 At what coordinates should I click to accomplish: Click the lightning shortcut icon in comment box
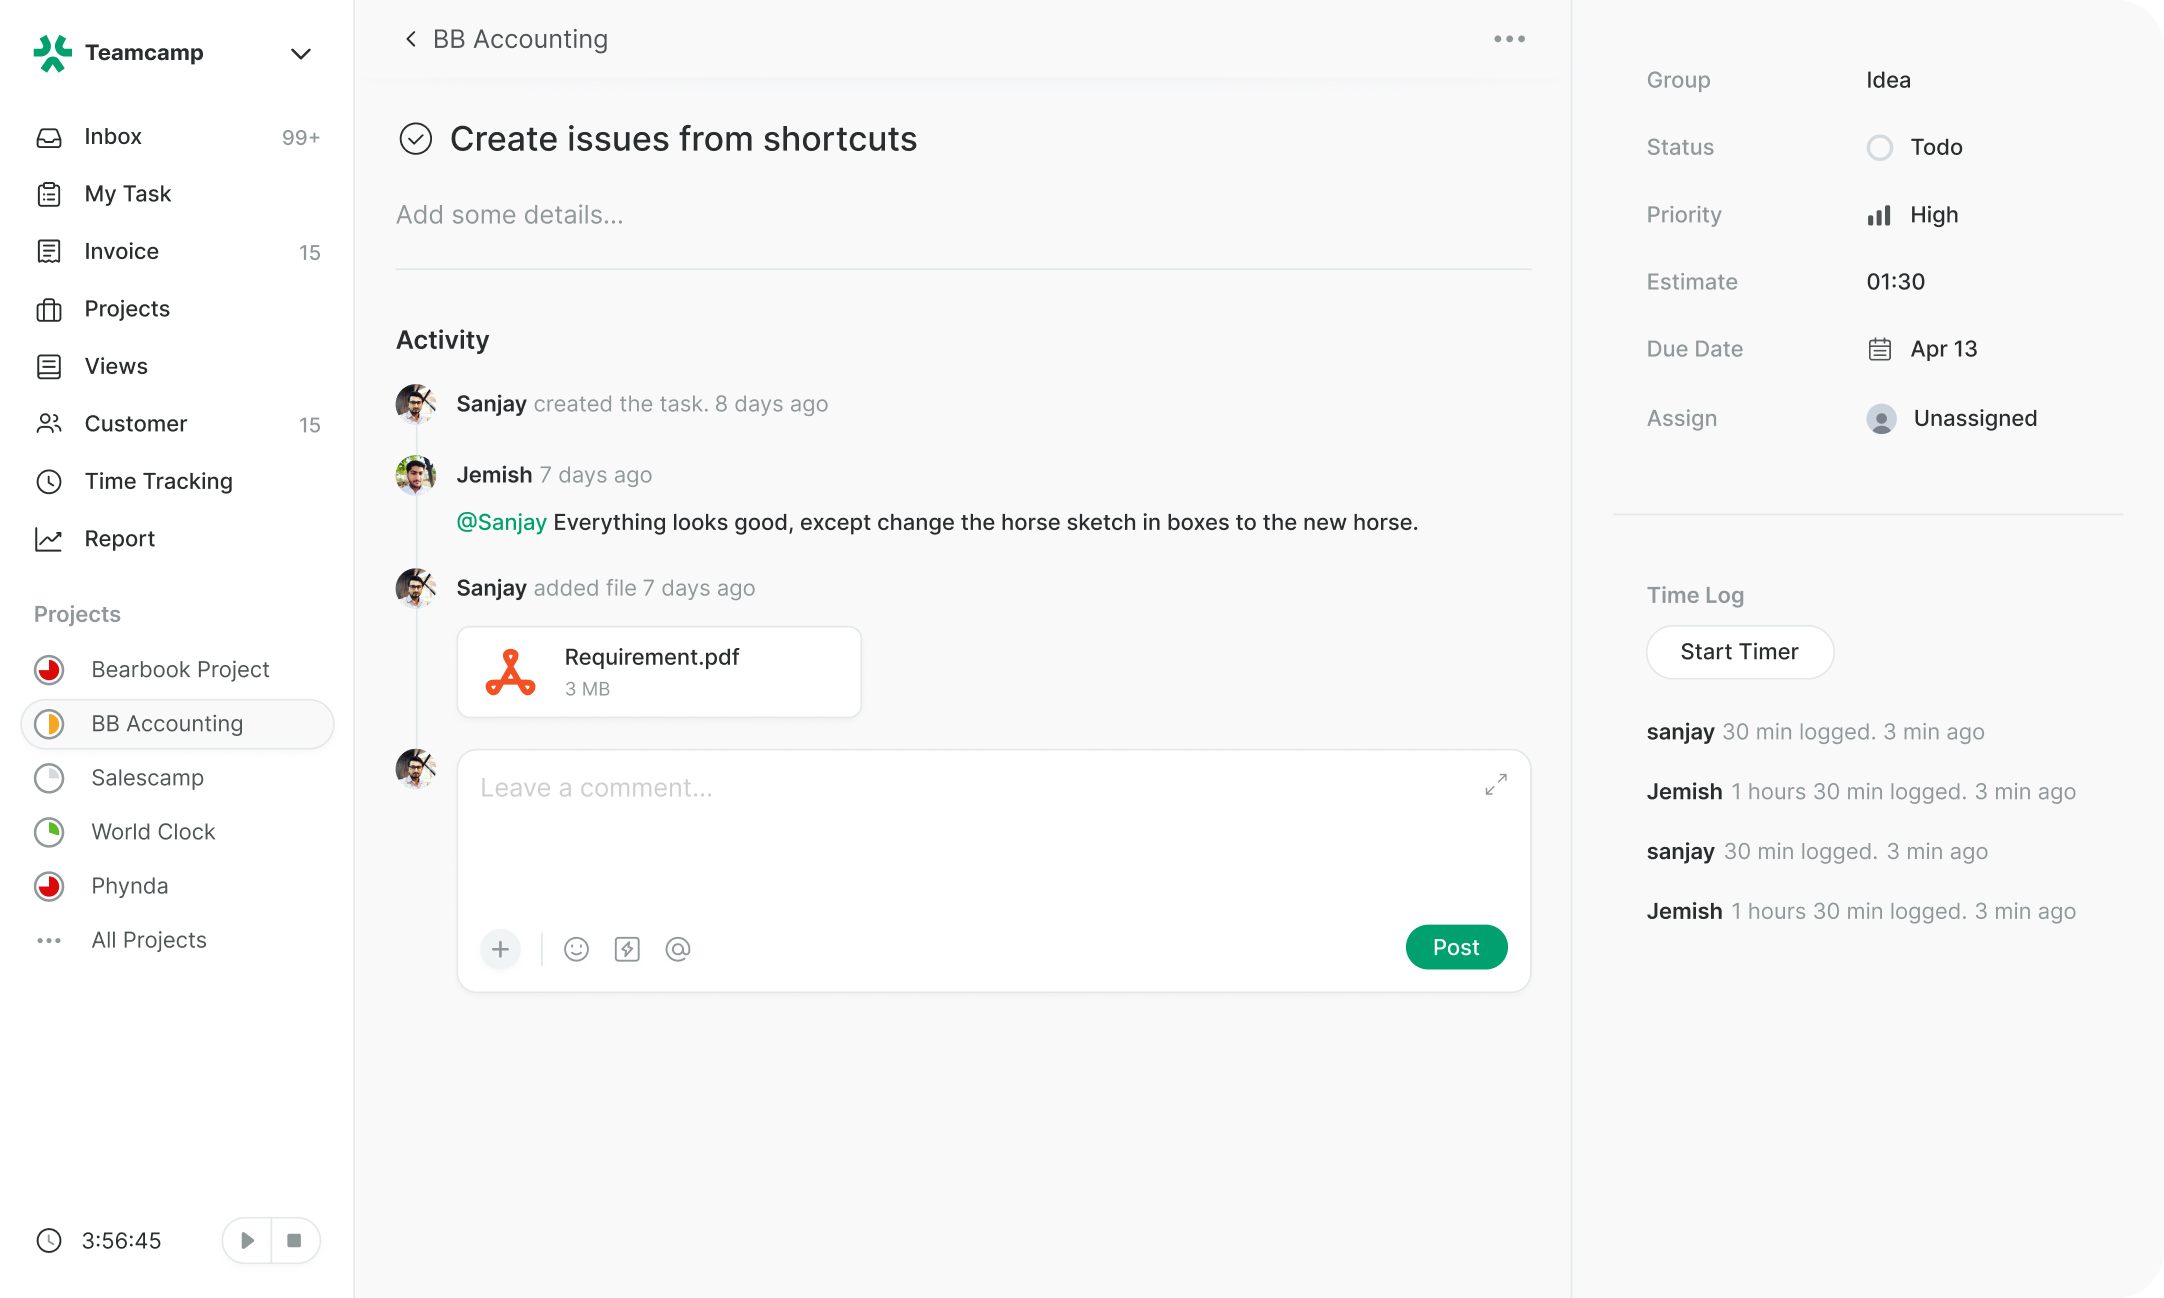pos(627,948)
